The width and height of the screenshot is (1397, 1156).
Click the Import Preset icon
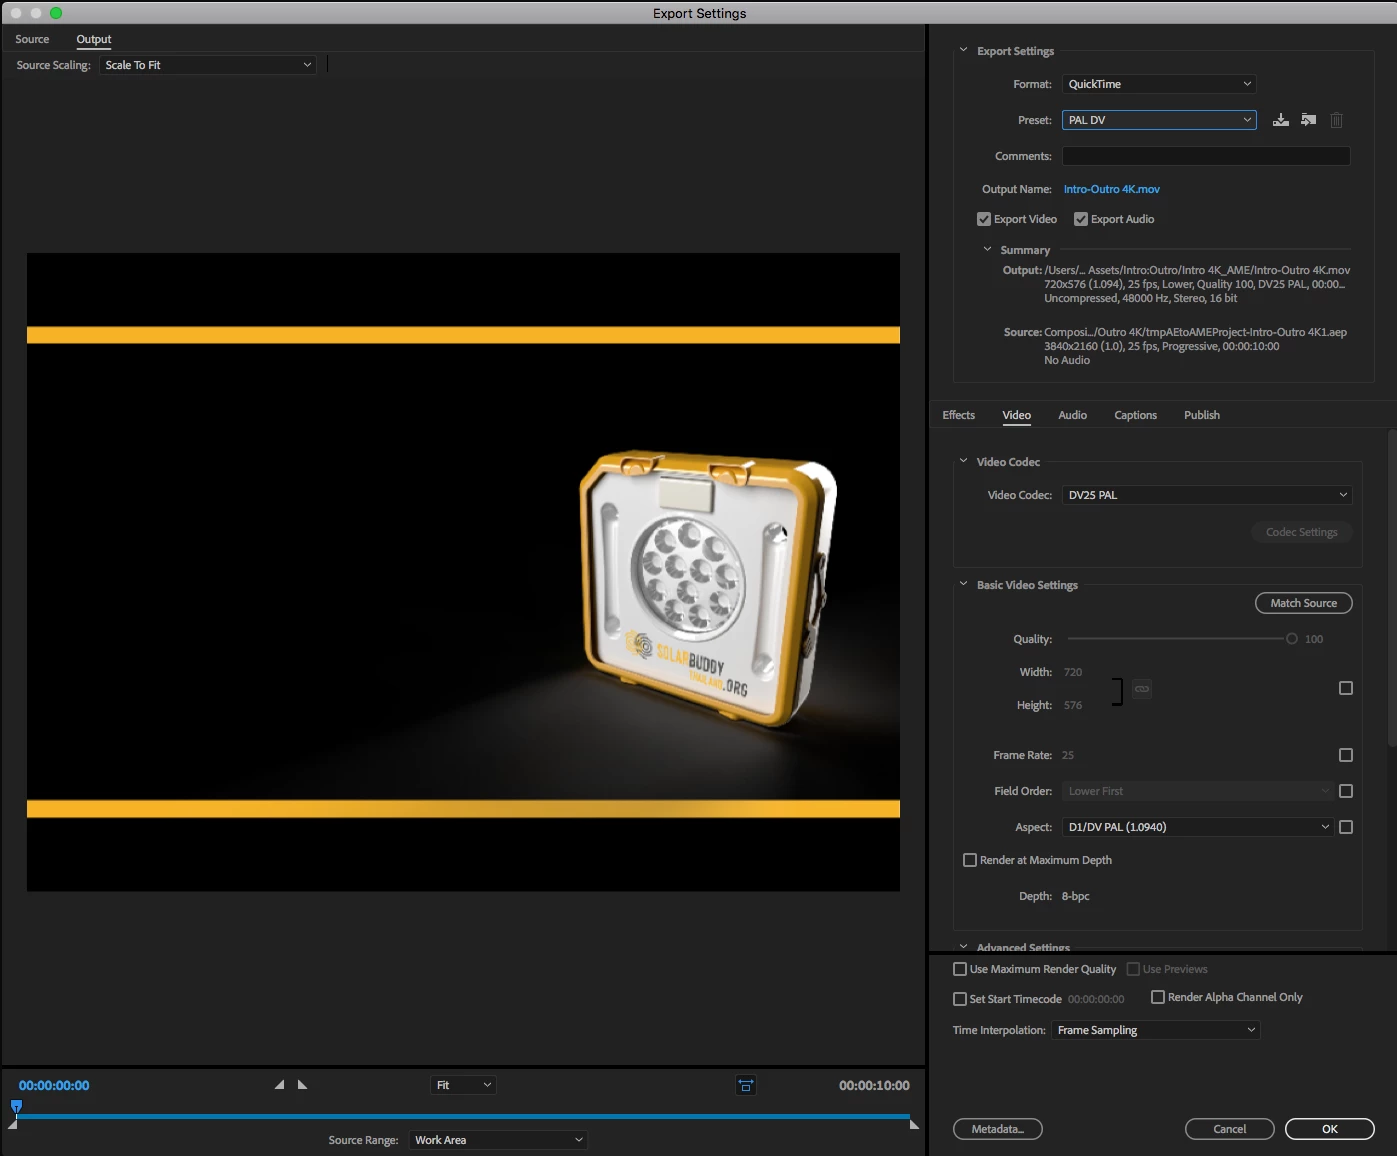[1308, 120]
